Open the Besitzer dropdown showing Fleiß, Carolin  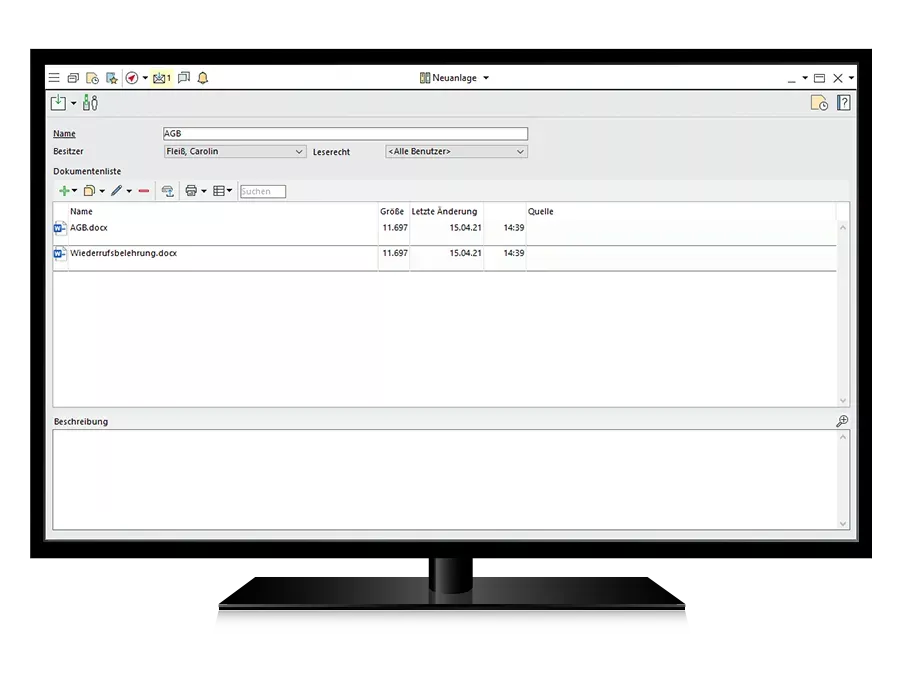(x=235, y=152)
